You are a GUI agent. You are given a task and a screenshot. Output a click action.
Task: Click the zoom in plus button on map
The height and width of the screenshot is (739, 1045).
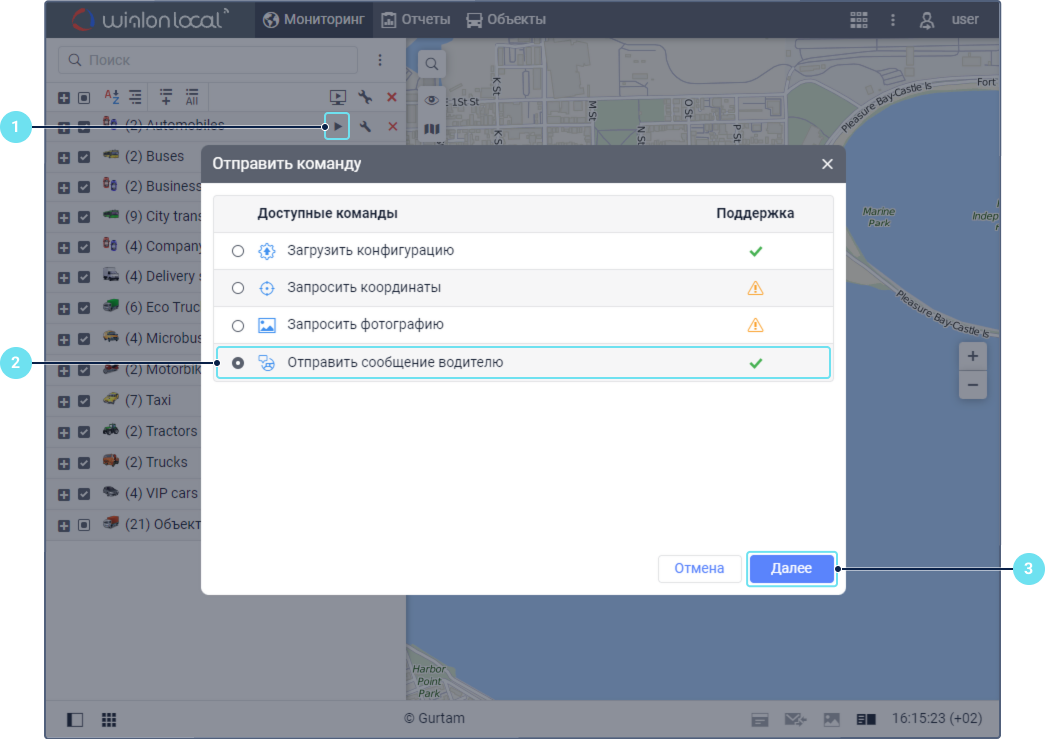coord(972,356)
